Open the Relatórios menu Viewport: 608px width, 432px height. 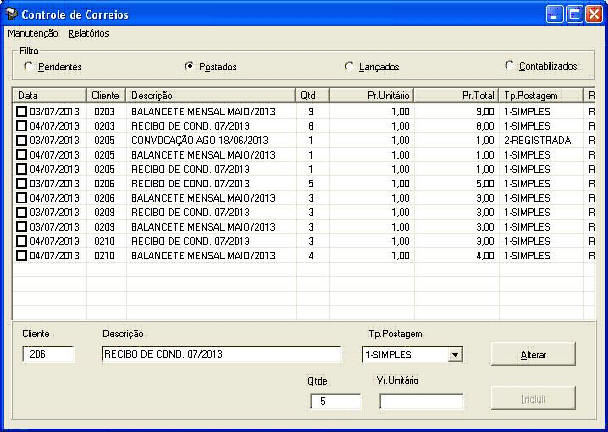(89, 33)
